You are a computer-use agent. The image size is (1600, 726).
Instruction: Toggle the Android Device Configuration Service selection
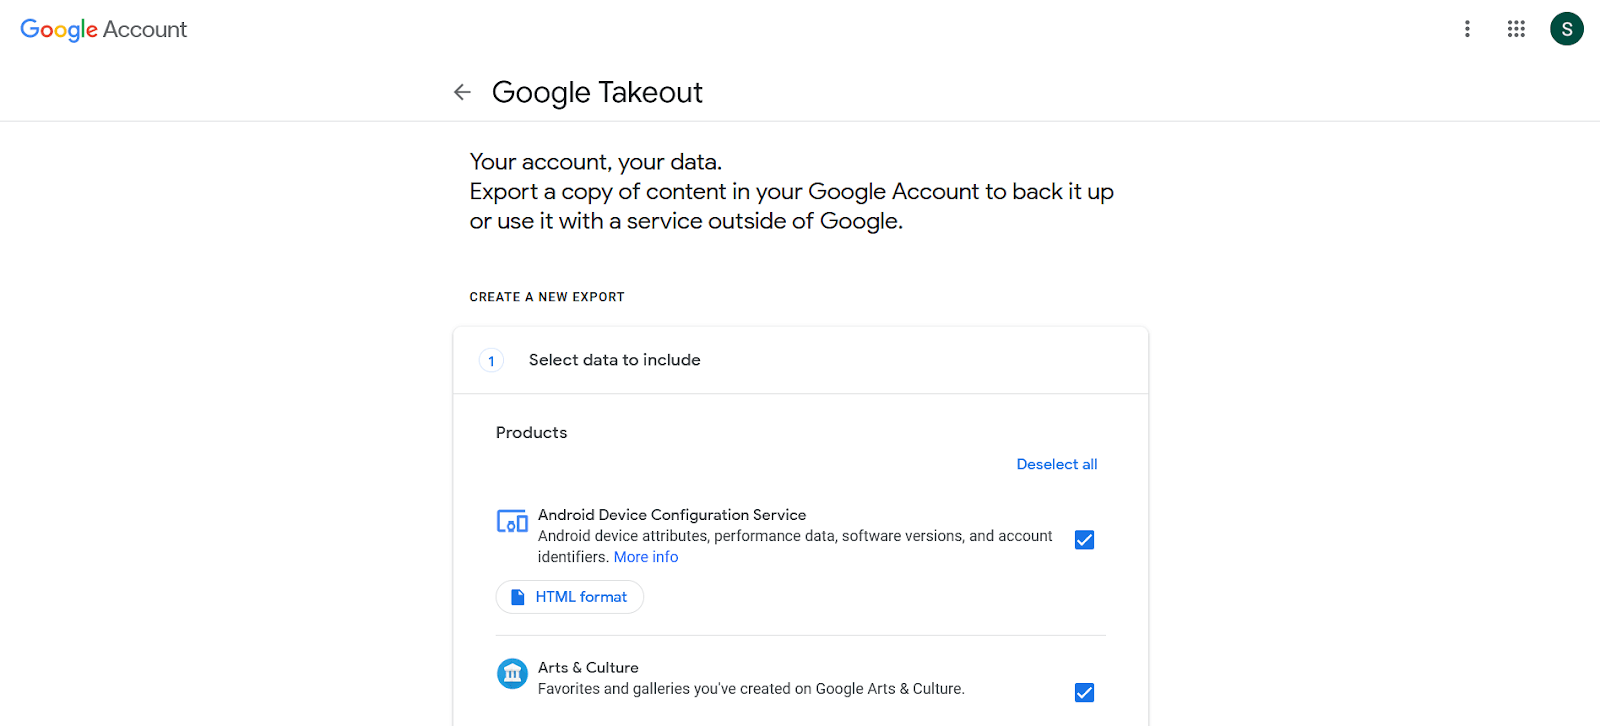[1084, 539]
